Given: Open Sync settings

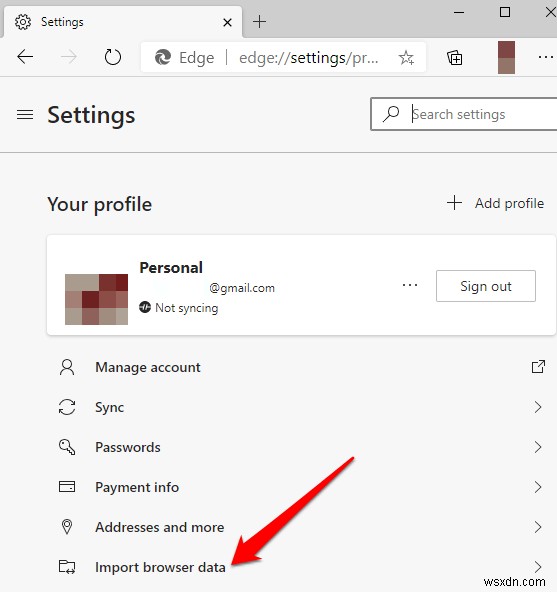Looking at the screenshot, I should tap(301, 407).
